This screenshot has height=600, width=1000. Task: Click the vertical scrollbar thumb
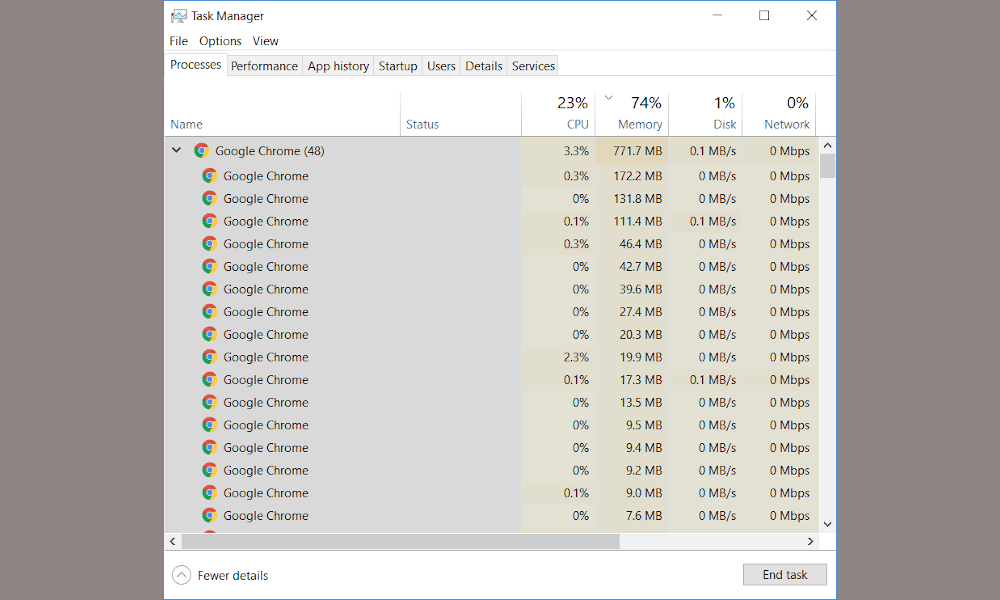[827, 166]
